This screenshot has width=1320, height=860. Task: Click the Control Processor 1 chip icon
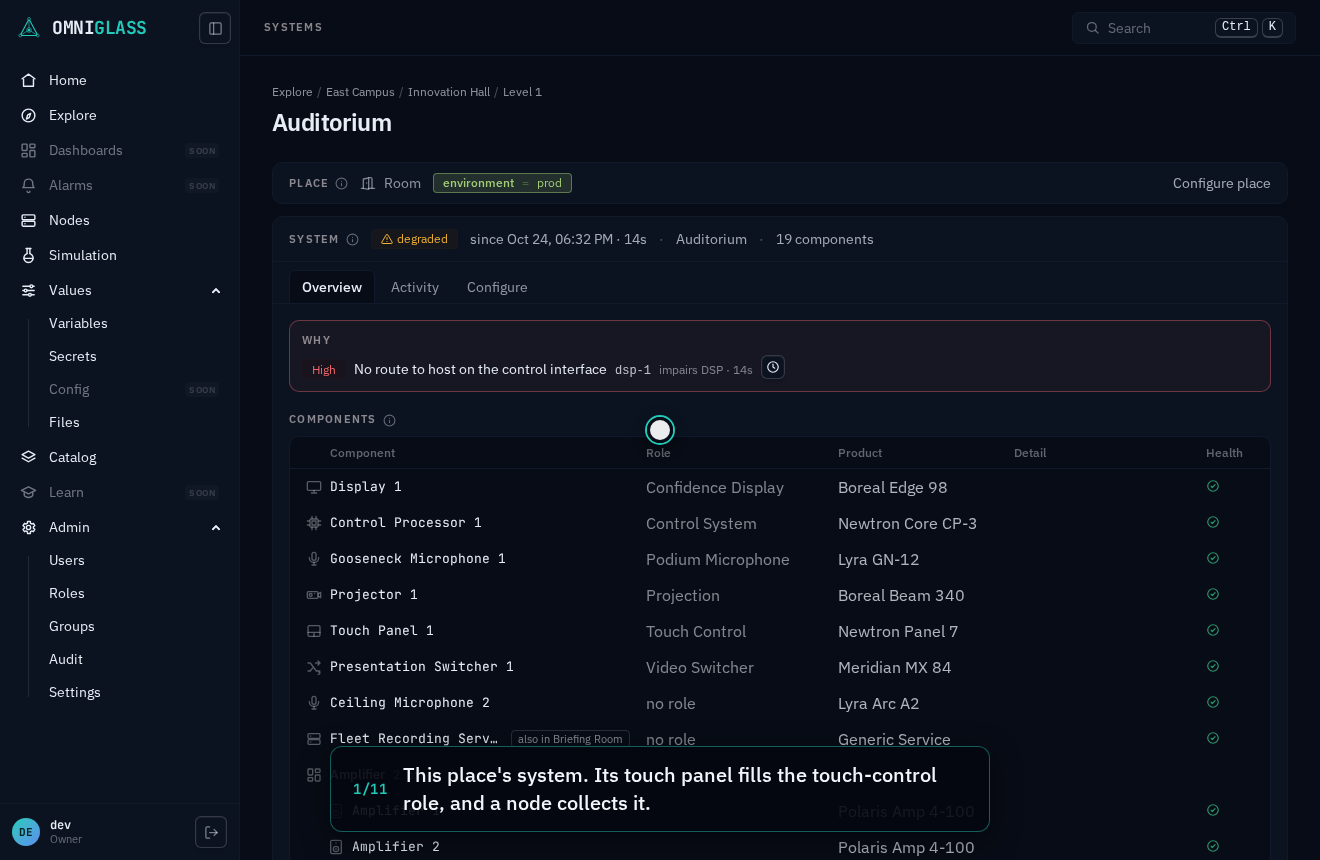(314, 523)
